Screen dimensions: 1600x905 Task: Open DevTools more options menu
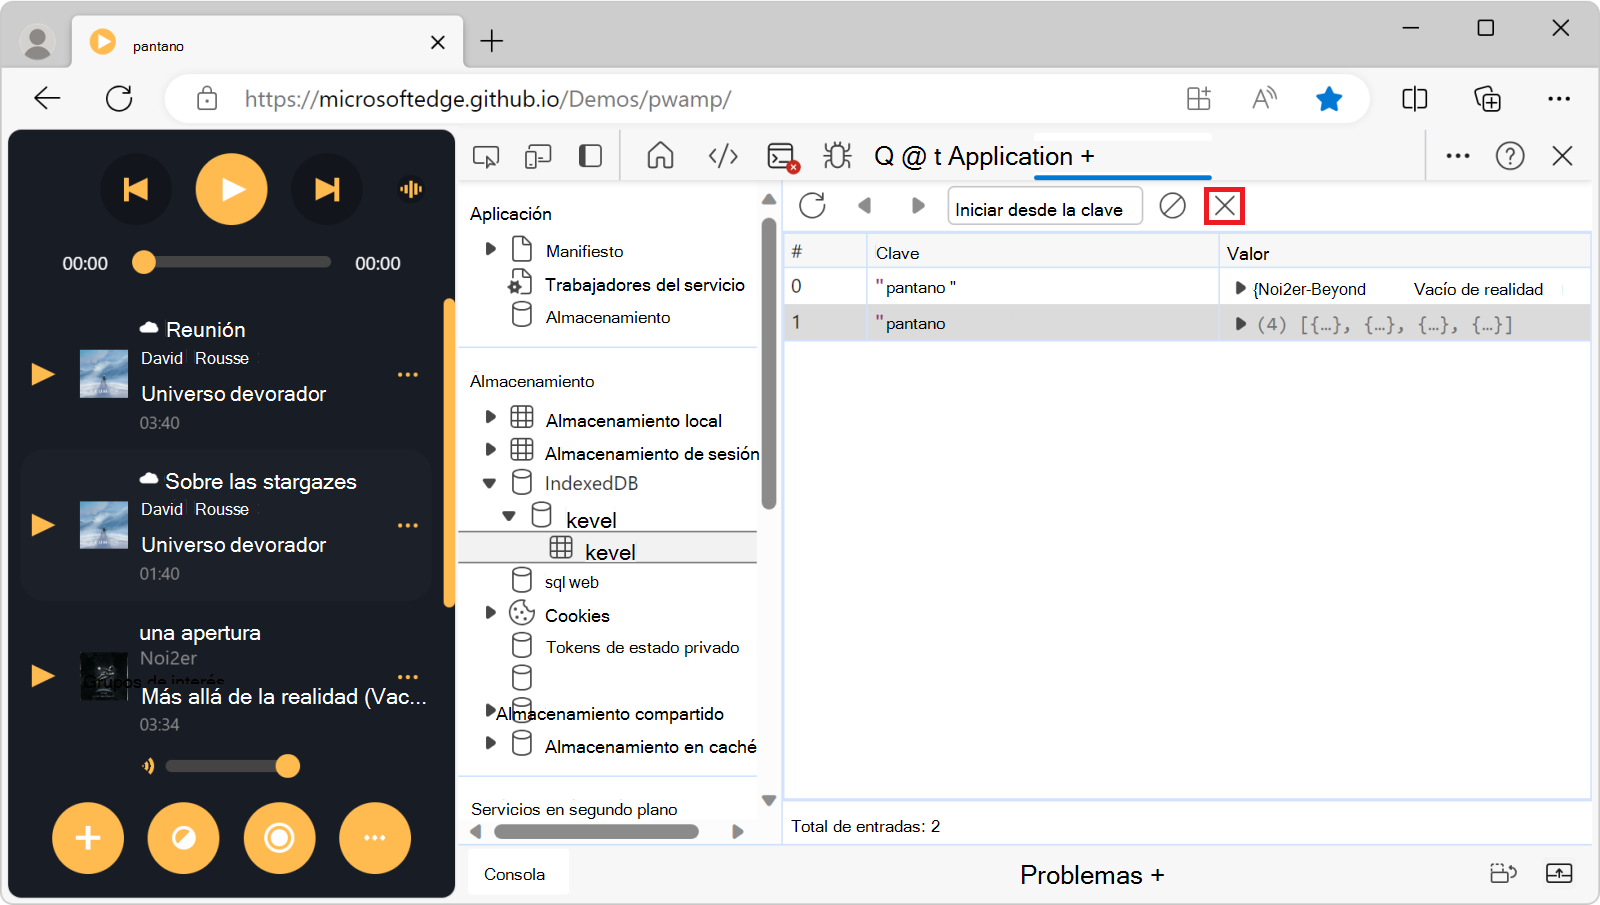[1458, 156]
